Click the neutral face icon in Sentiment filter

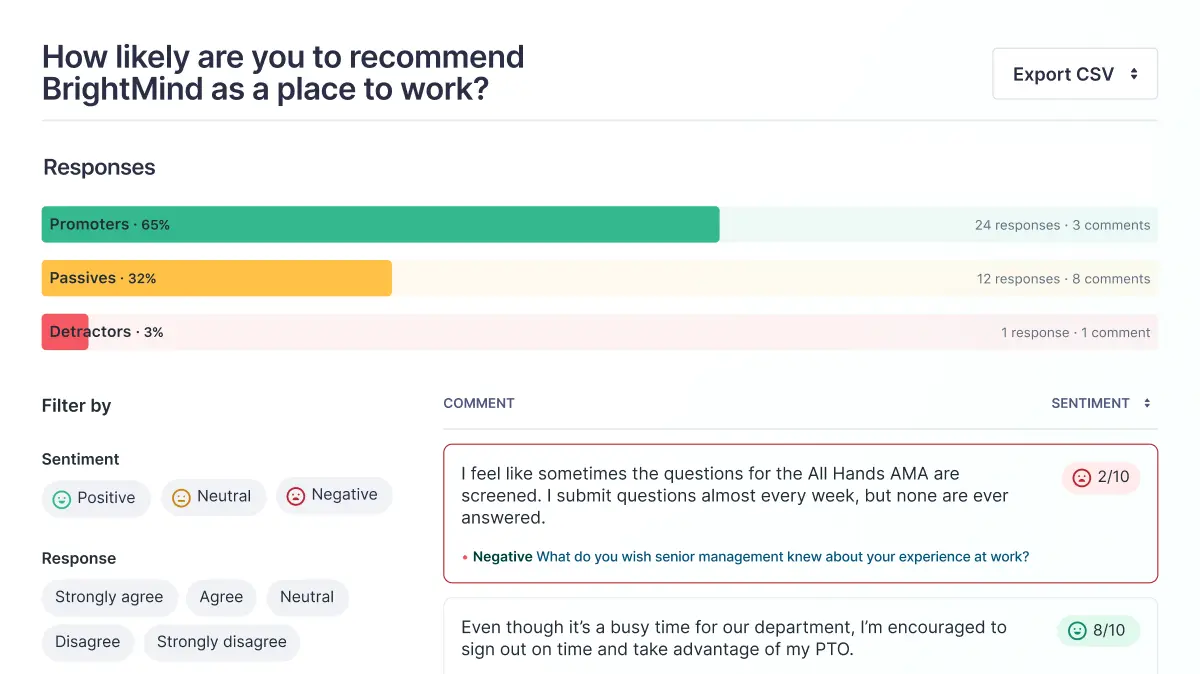pos(181,497)
